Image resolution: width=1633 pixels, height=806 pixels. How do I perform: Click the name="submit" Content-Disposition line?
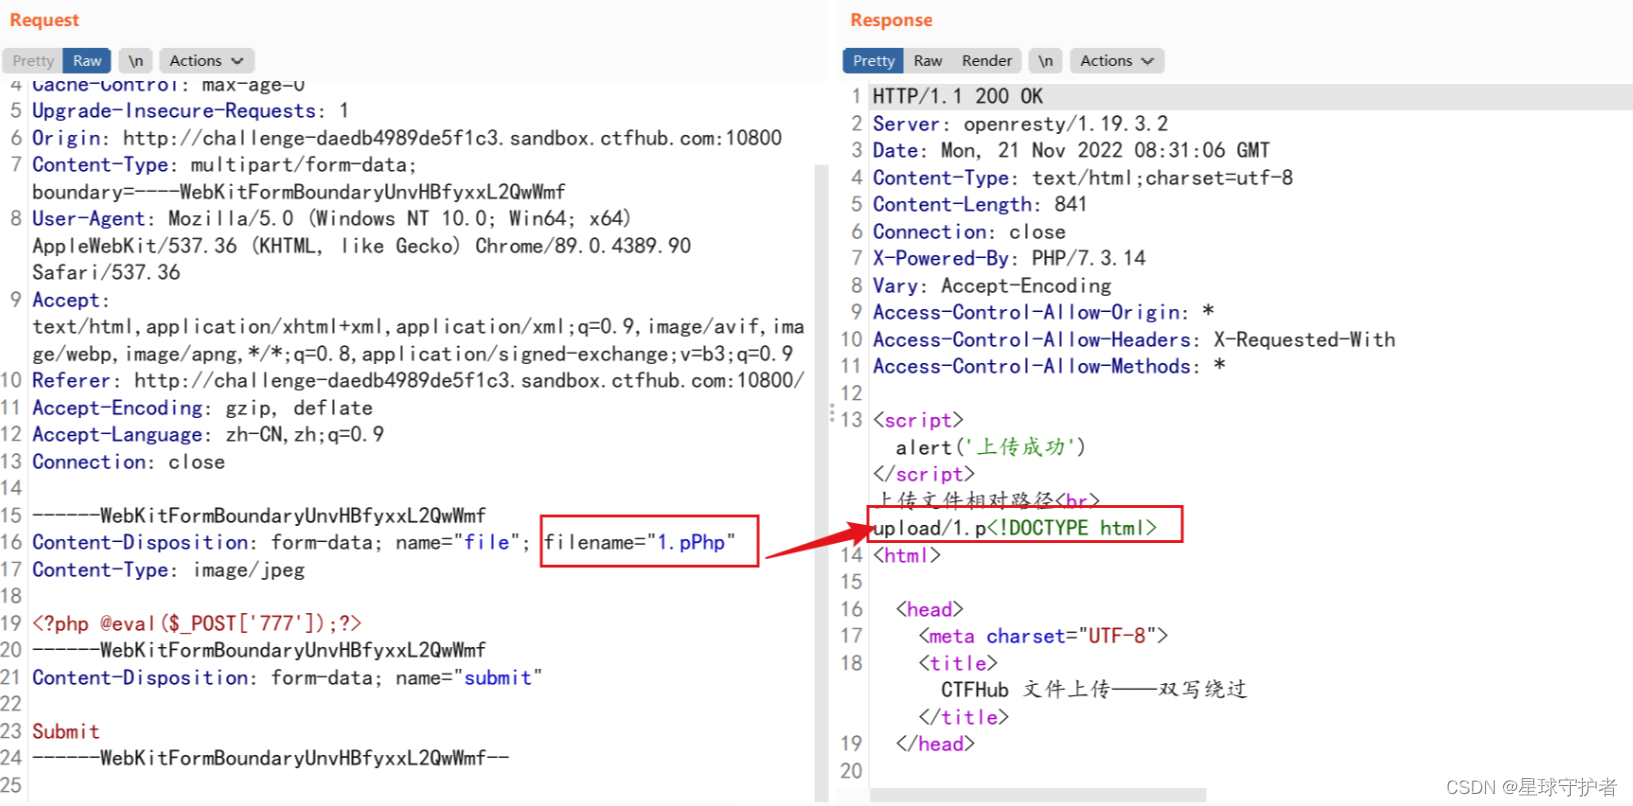(x=287, y=677)
